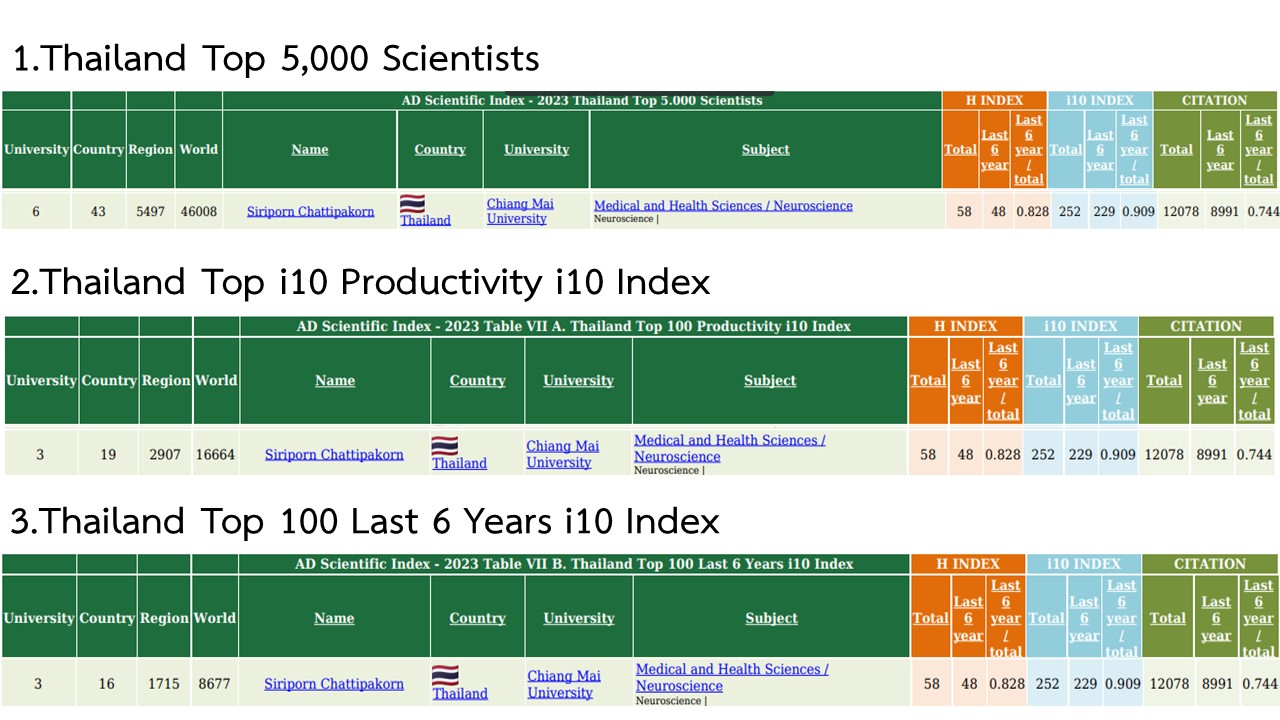The image size is (1280, 720).
Task: Open Medical and Health Sciences / Neuroscience in first table
Action: point(723,206)
